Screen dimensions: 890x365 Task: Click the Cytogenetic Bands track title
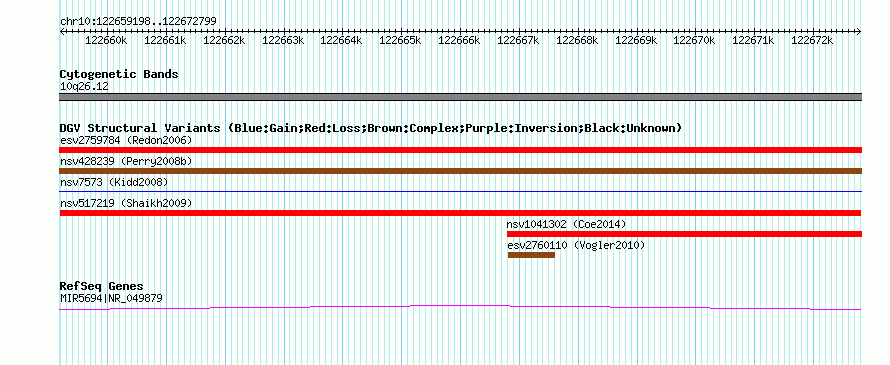tap(119, 74)
